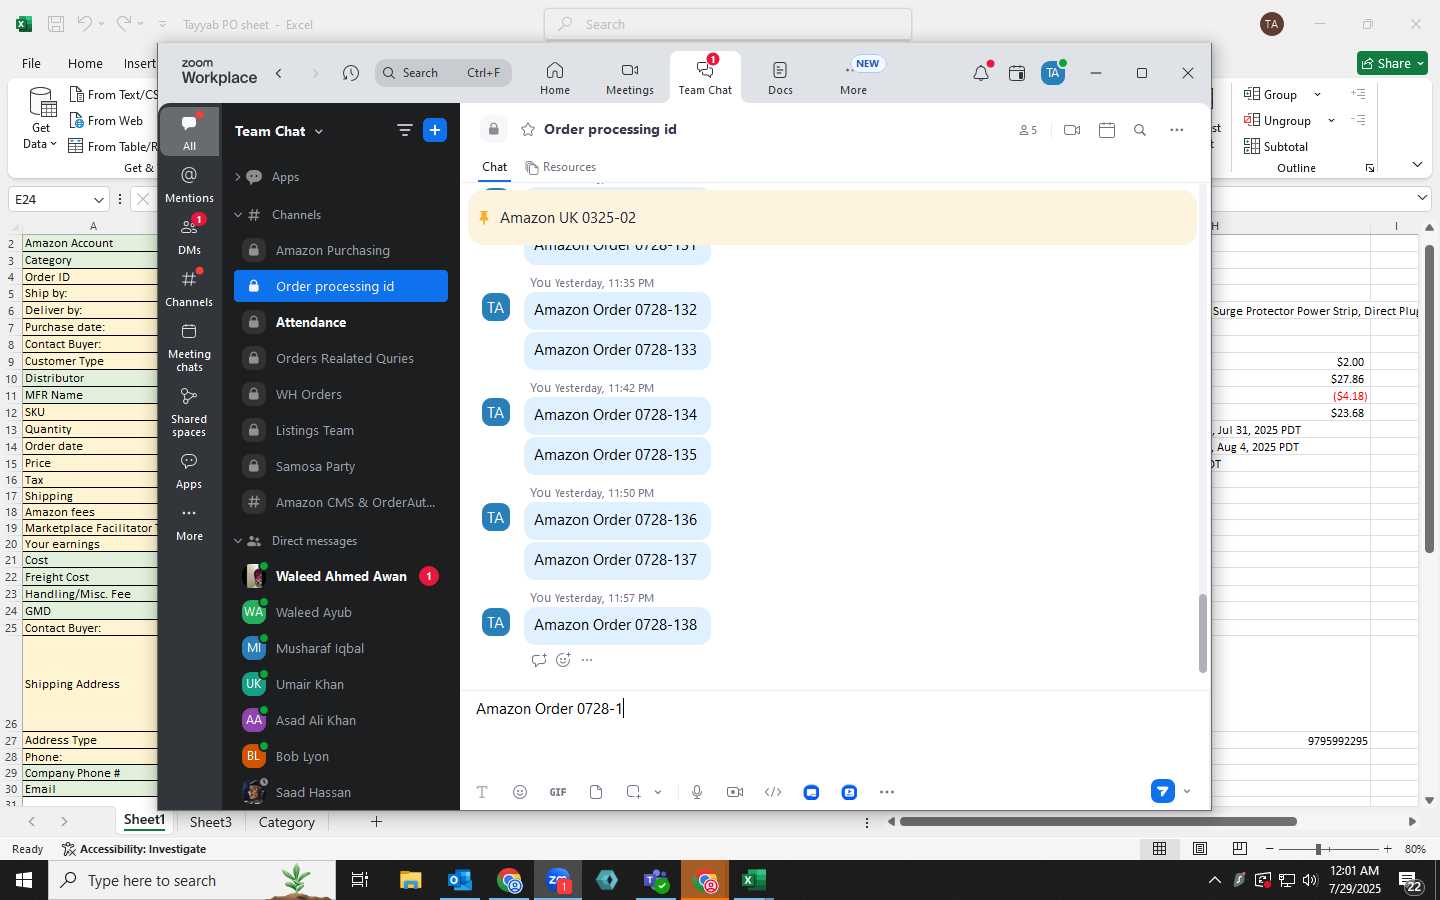Open Shared spaces in the sidebar
This screenshot has height=900, width=1440.
click(189, 412)
